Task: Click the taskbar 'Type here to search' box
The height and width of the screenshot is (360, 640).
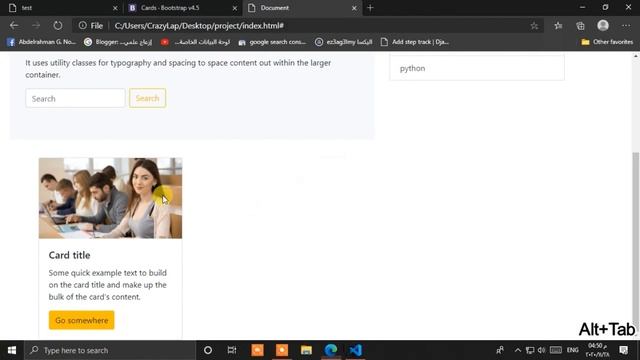Action: pos(110,350)
